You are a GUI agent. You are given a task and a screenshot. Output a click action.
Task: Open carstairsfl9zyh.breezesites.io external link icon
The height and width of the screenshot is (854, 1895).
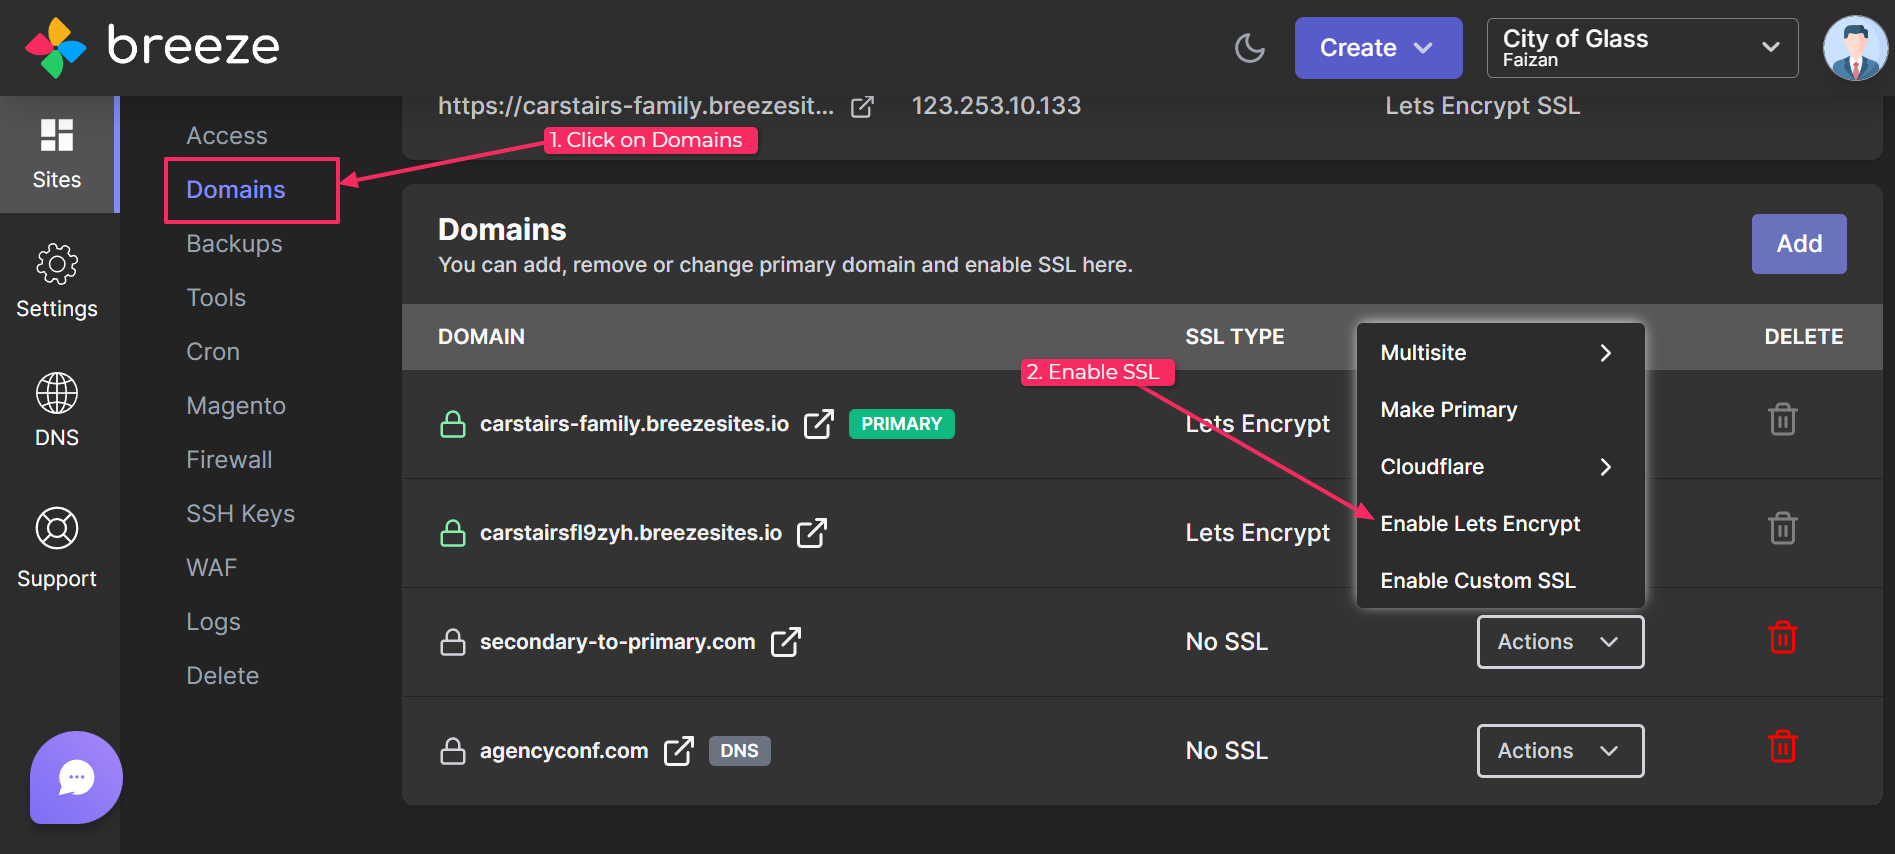click(x=812, y=533)
